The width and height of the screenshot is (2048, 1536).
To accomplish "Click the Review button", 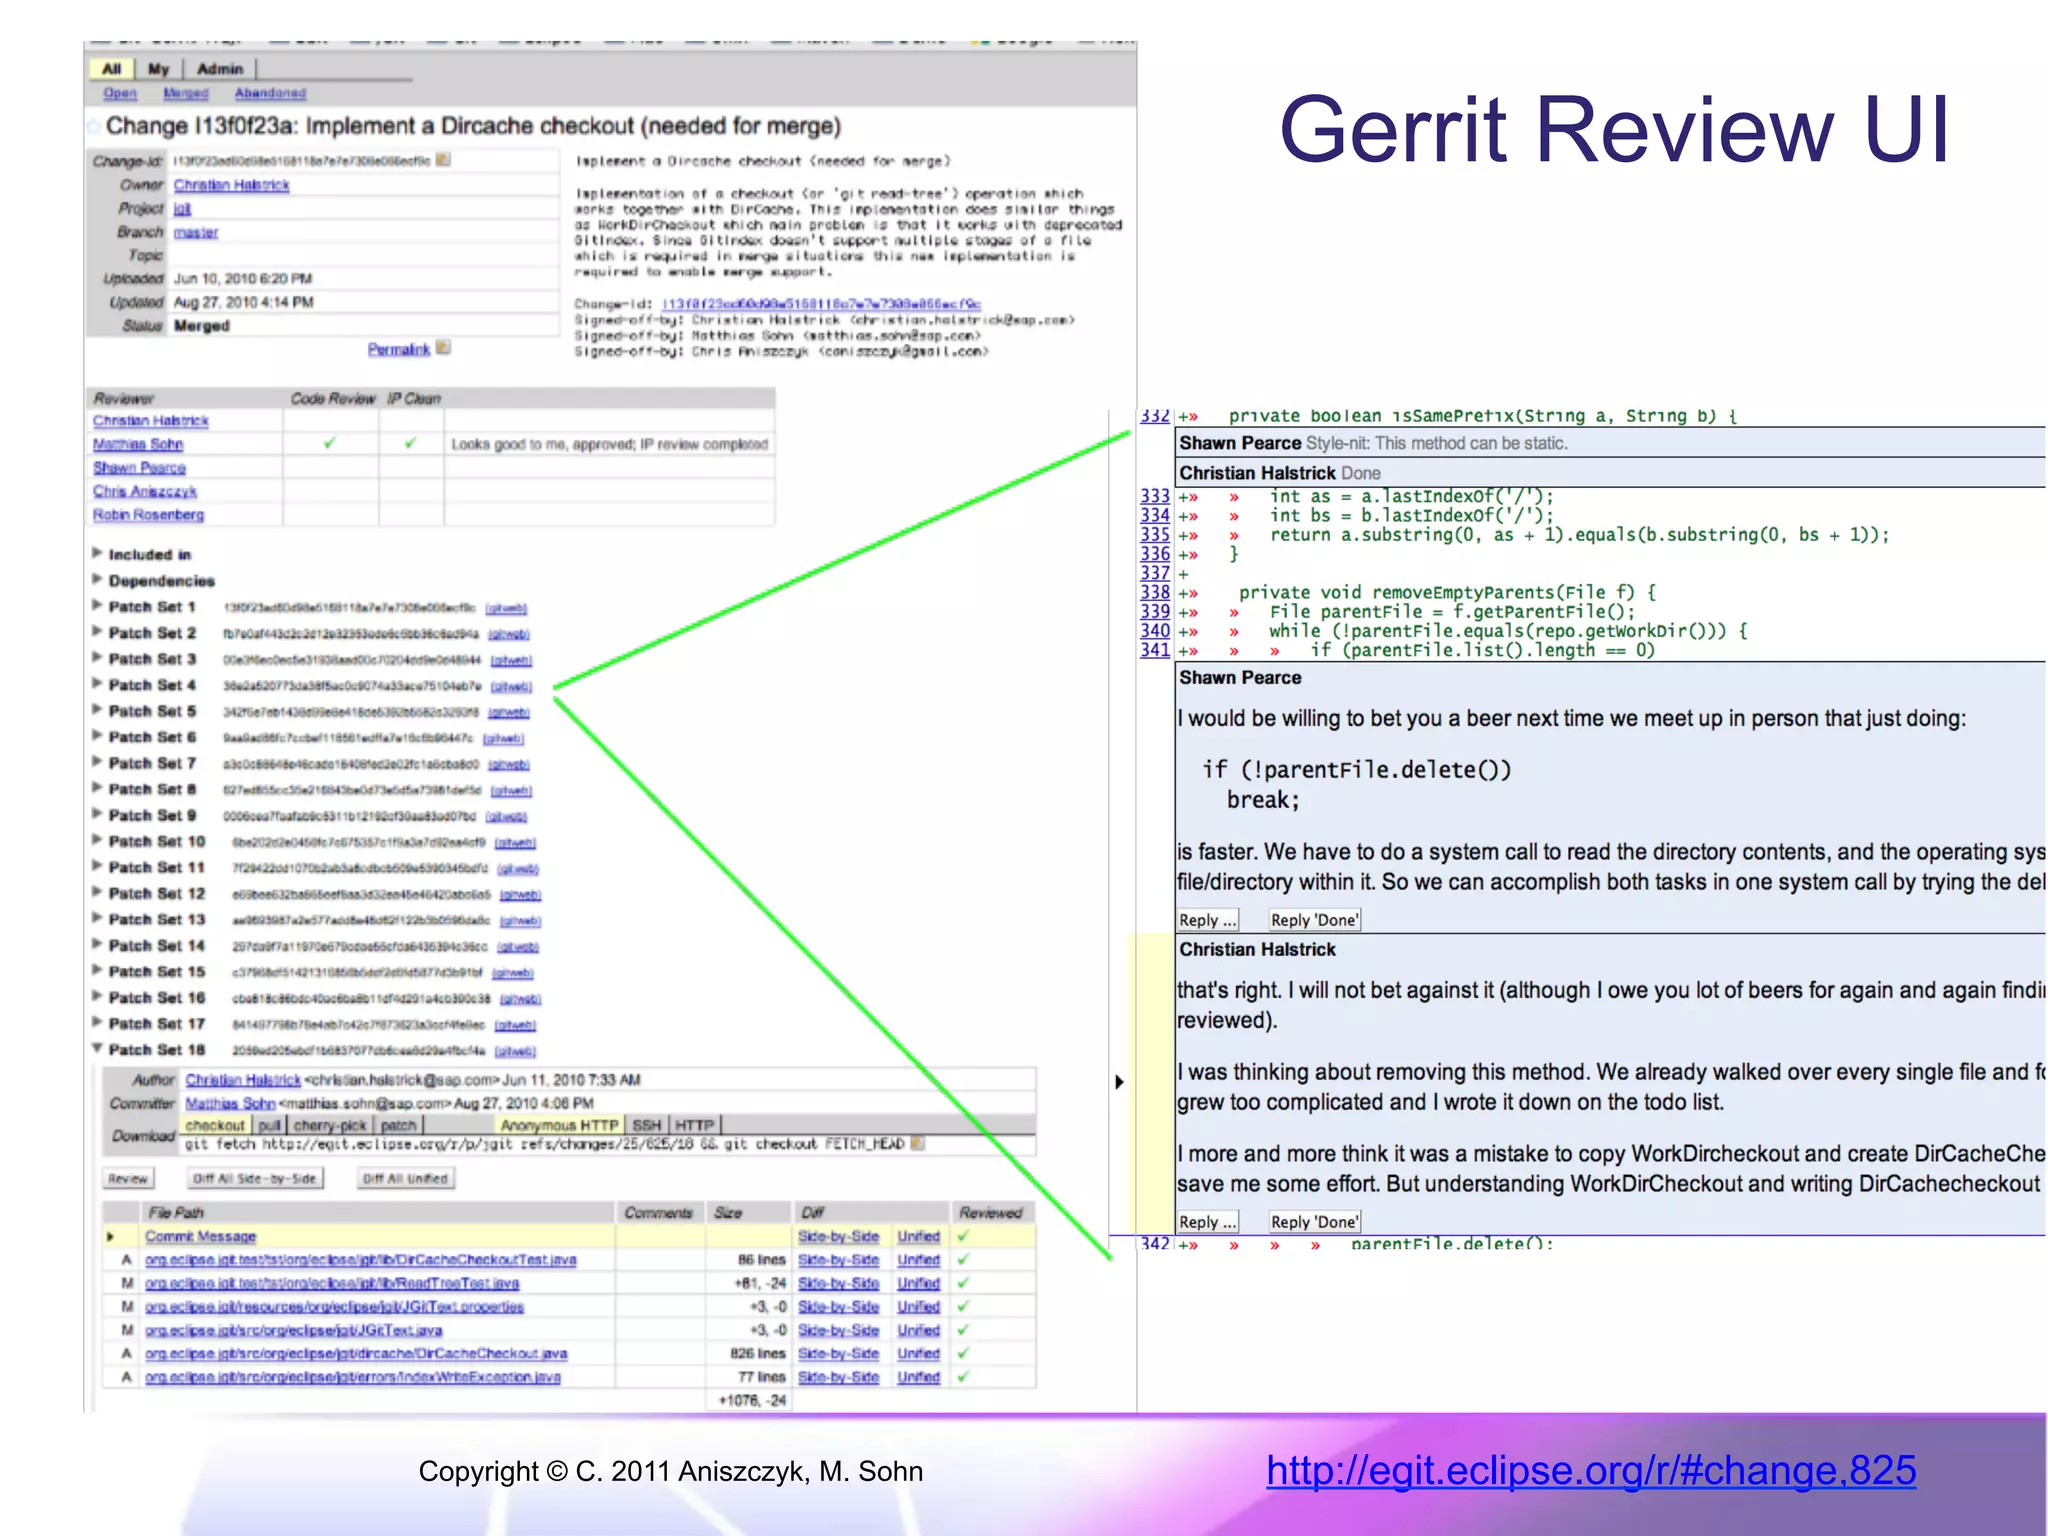I will (x=128, y=1178).
